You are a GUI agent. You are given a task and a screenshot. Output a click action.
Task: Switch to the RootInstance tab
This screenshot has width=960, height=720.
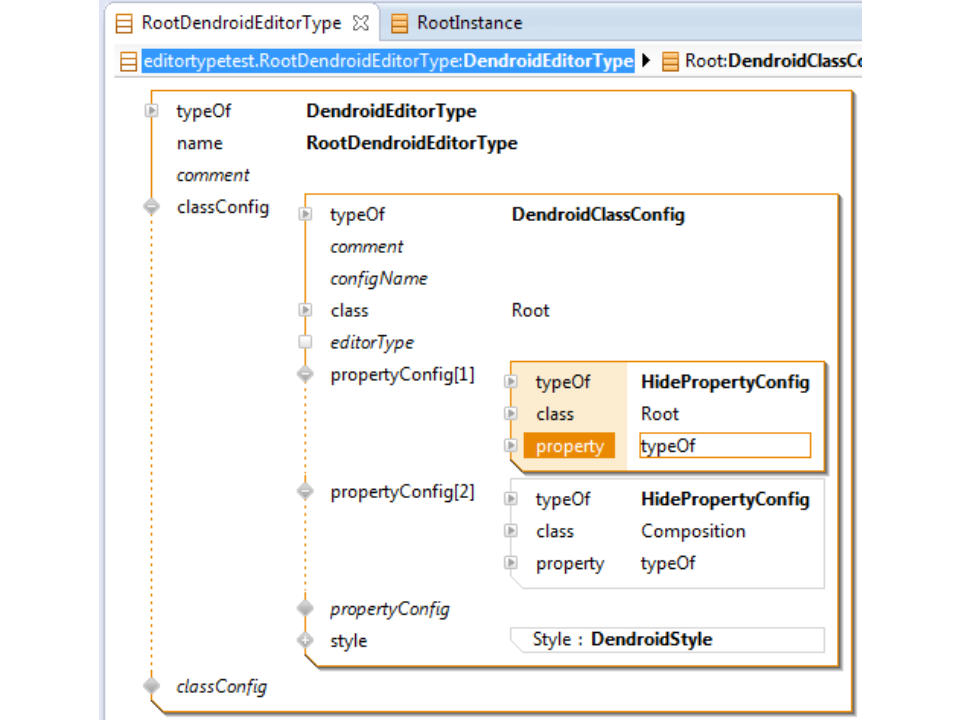[468, 22]
